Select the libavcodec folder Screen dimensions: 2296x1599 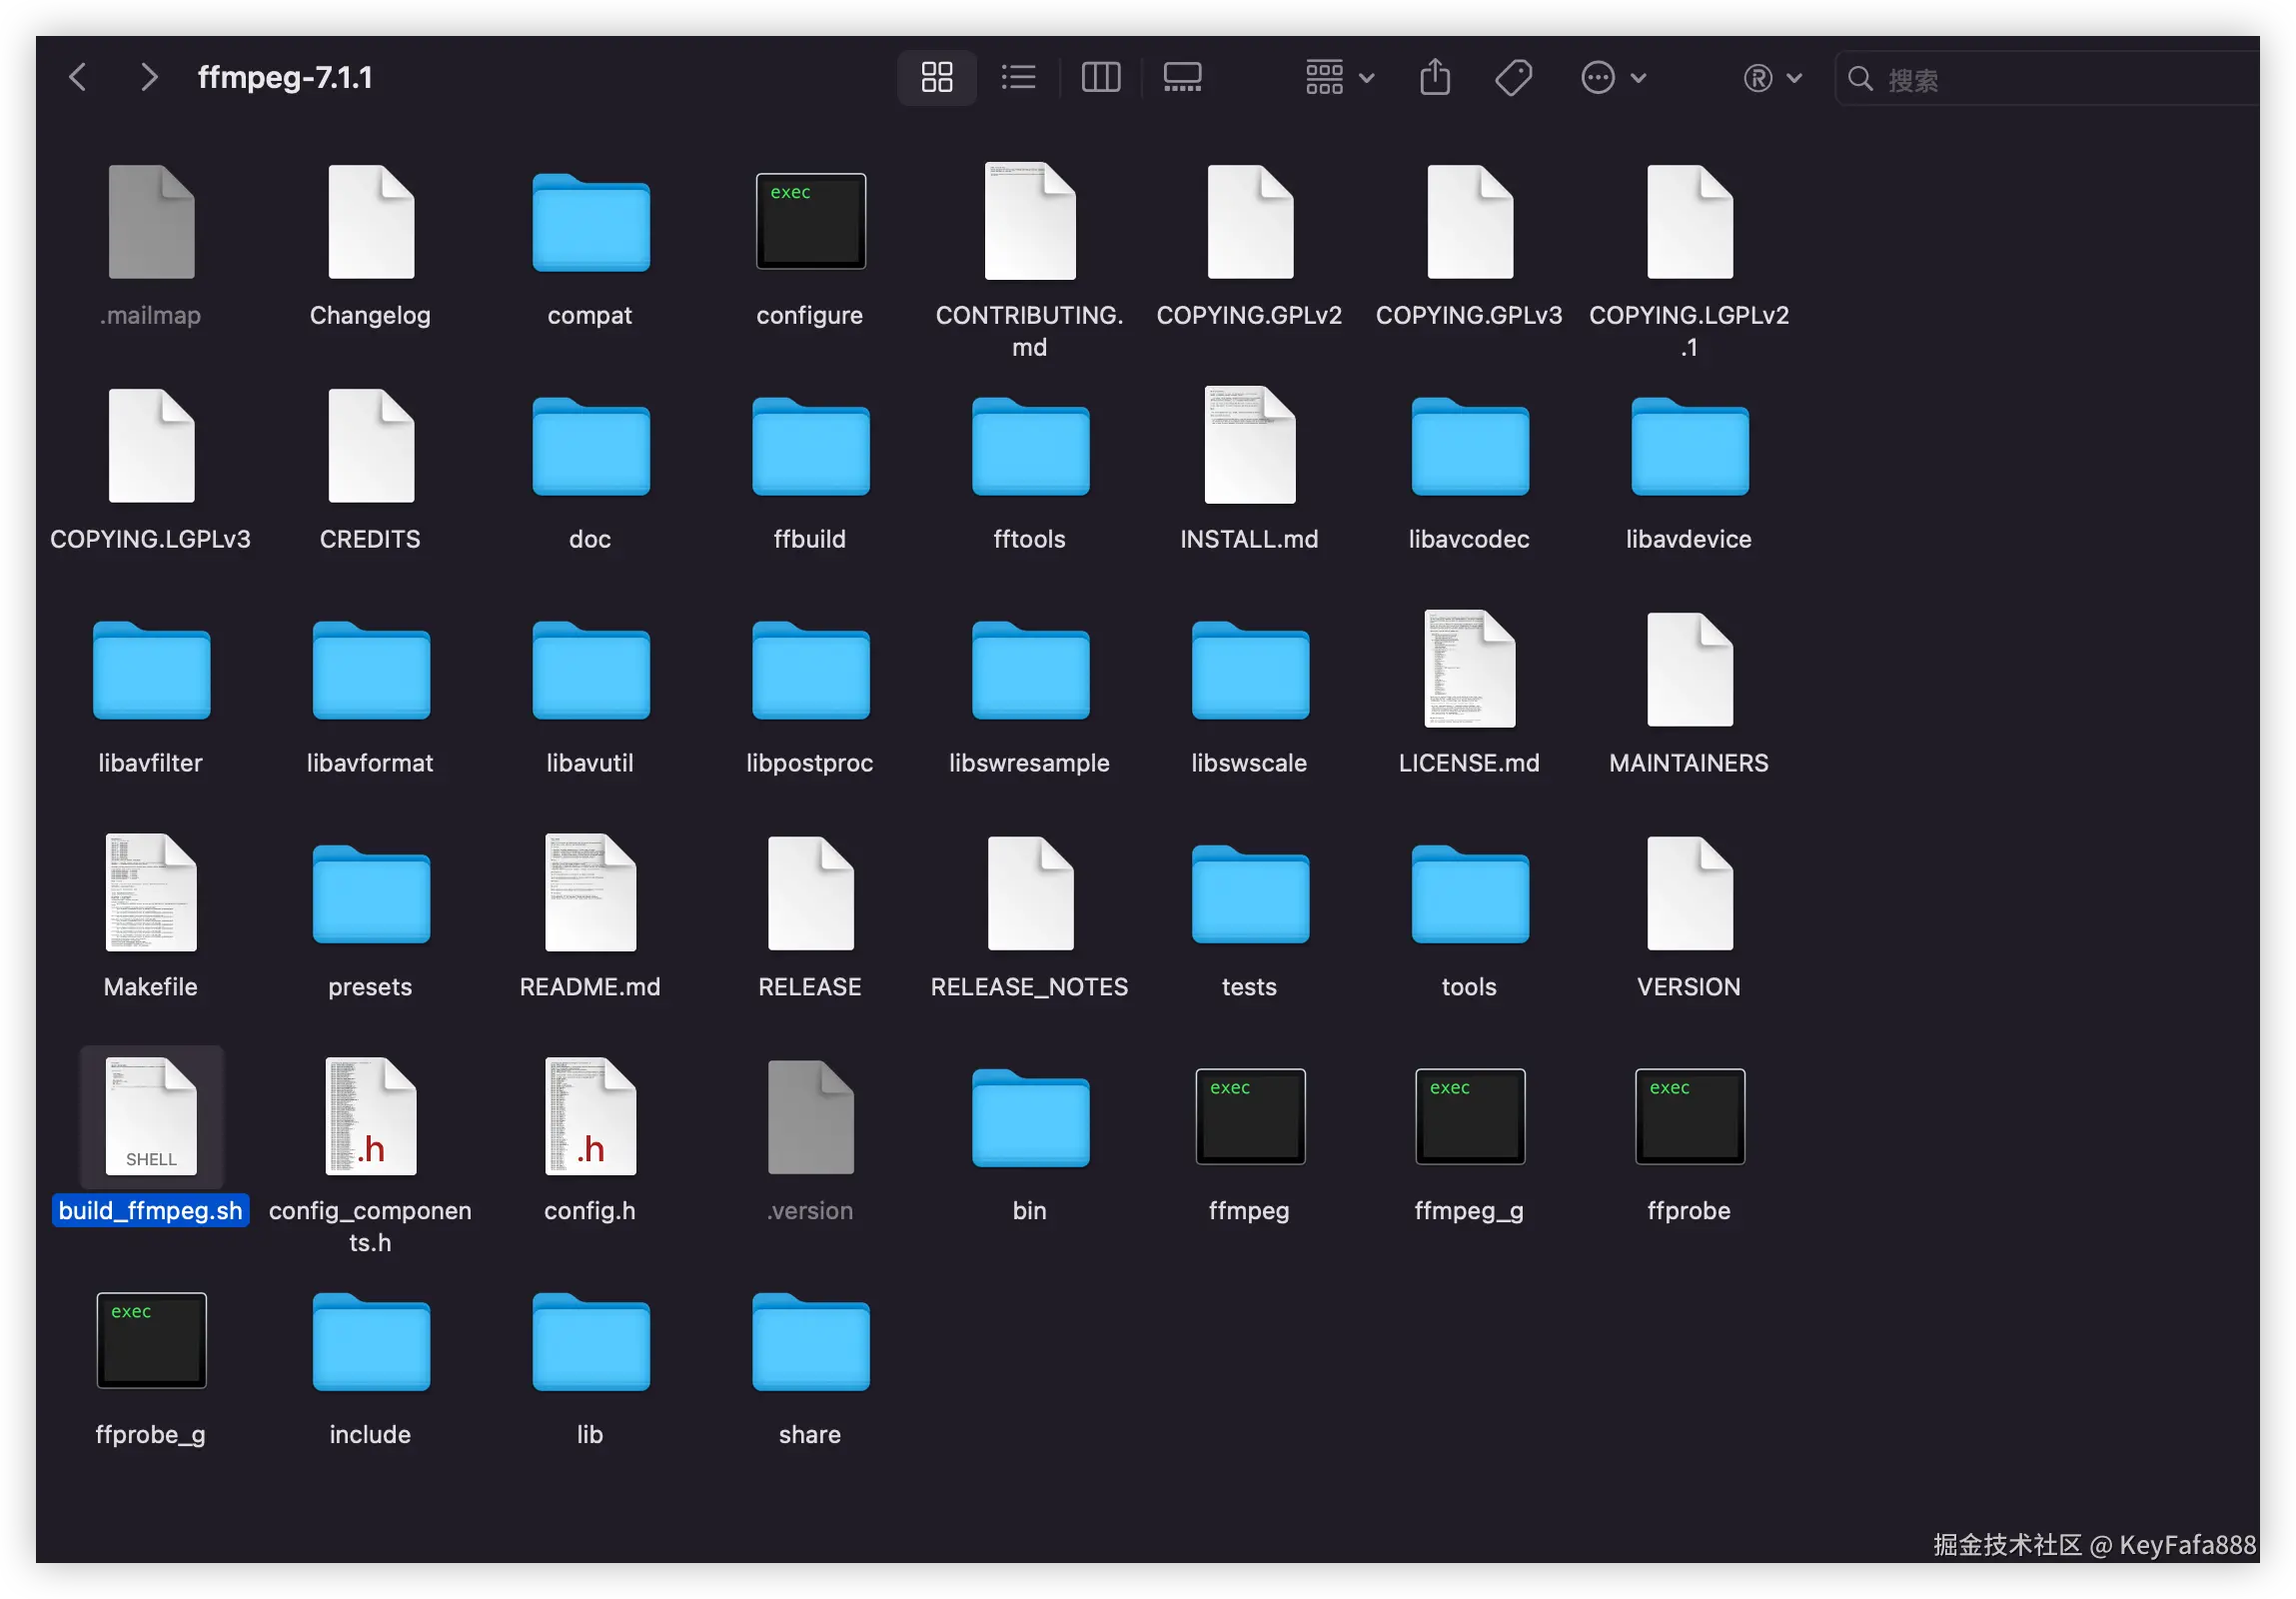tap(1469, 447)
